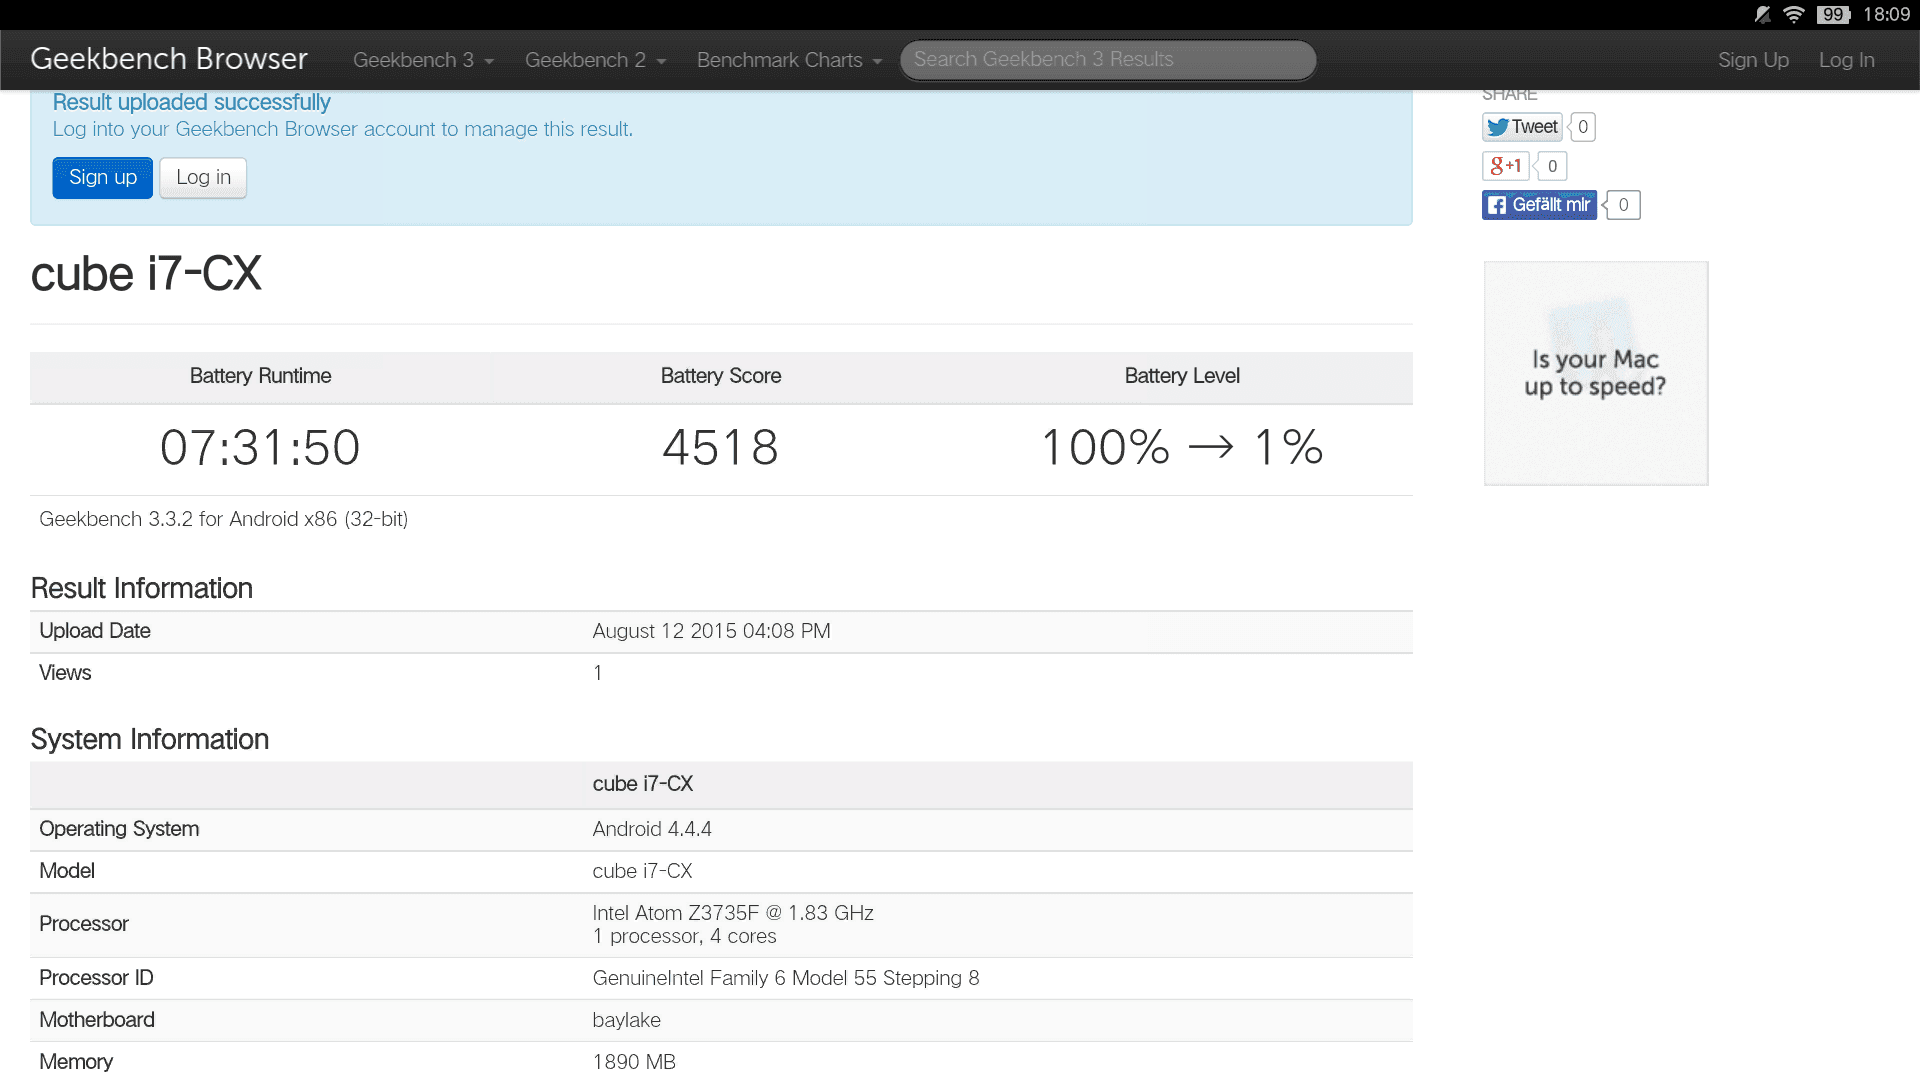Click 'Geekbench 3.3.2 for Android x86 (32-bit)' text
Viewport: 1920px width, 1080px height.
tap(223, 519)
